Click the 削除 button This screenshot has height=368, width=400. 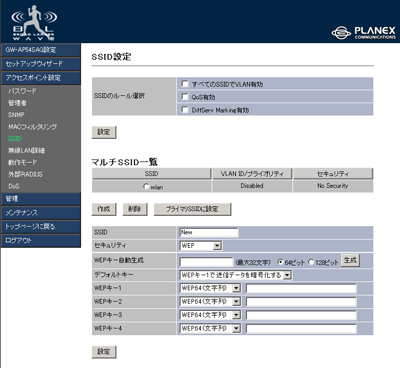click(135, 209)
